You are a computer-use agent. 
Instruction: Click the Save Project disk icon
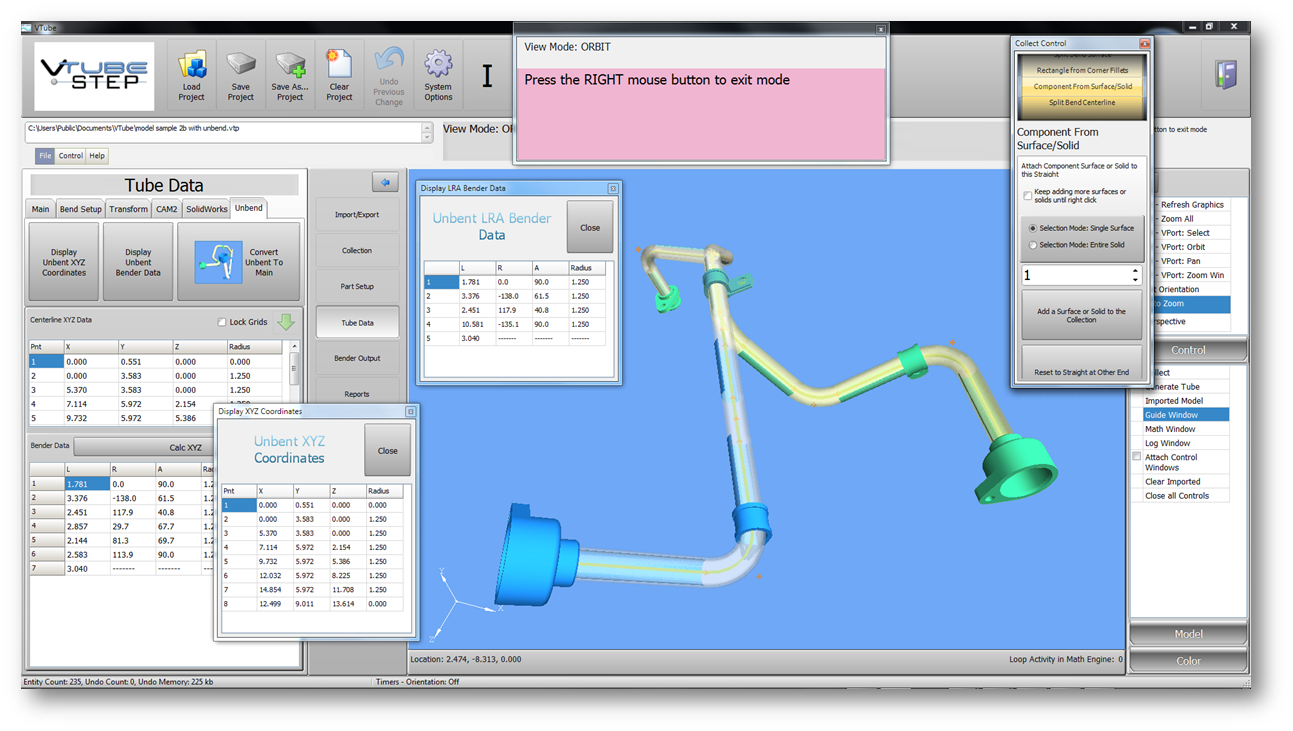240,68
